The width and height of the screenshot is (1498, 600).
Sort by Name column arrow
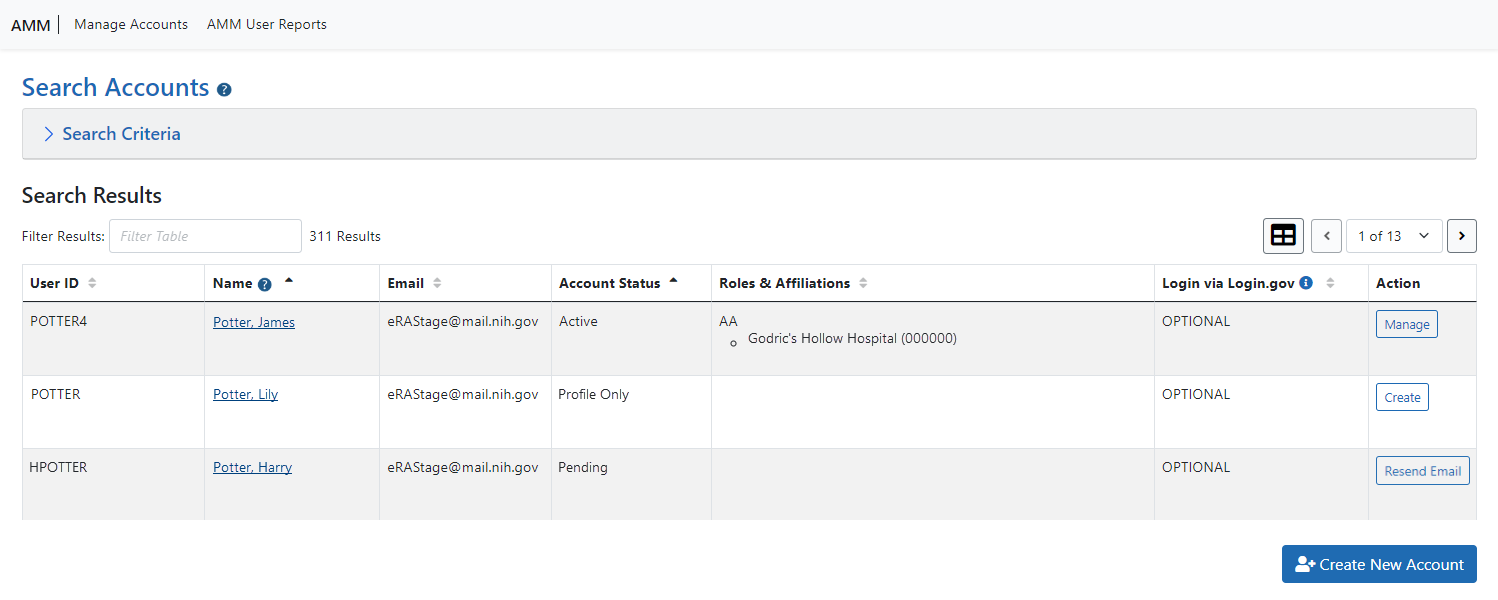(289, 281)
